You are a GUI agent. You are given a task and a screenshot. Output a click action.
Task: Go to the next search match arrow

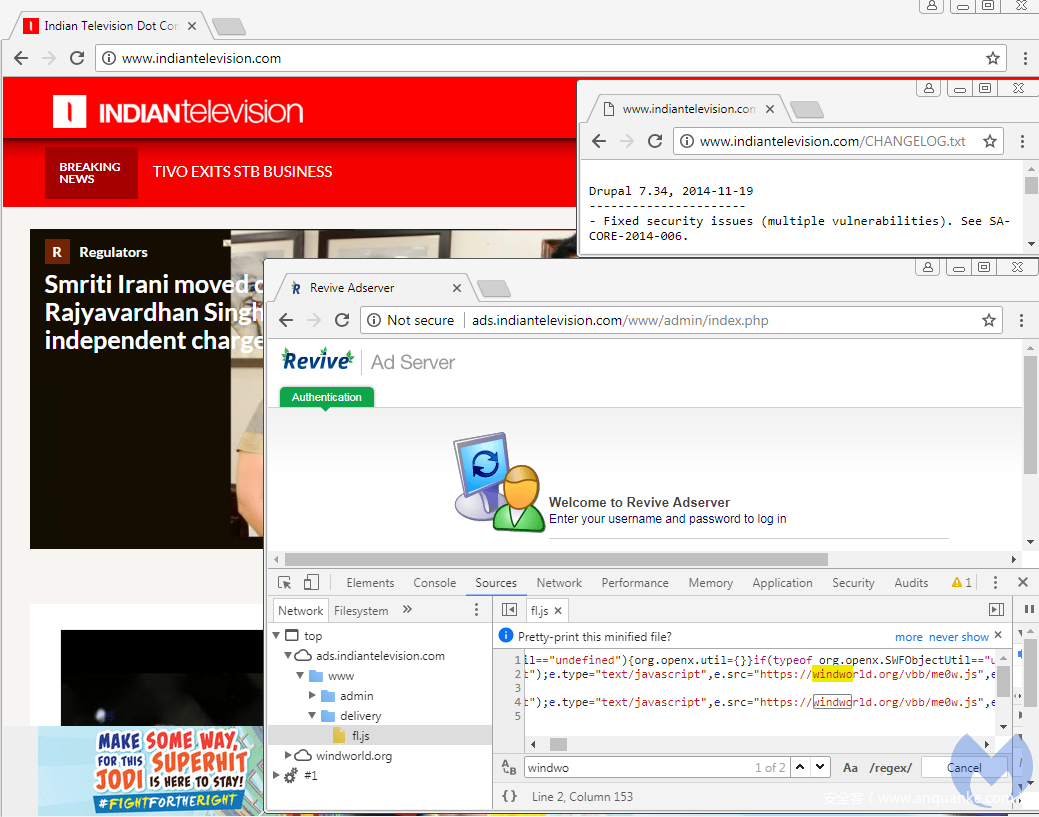(820, 767)
